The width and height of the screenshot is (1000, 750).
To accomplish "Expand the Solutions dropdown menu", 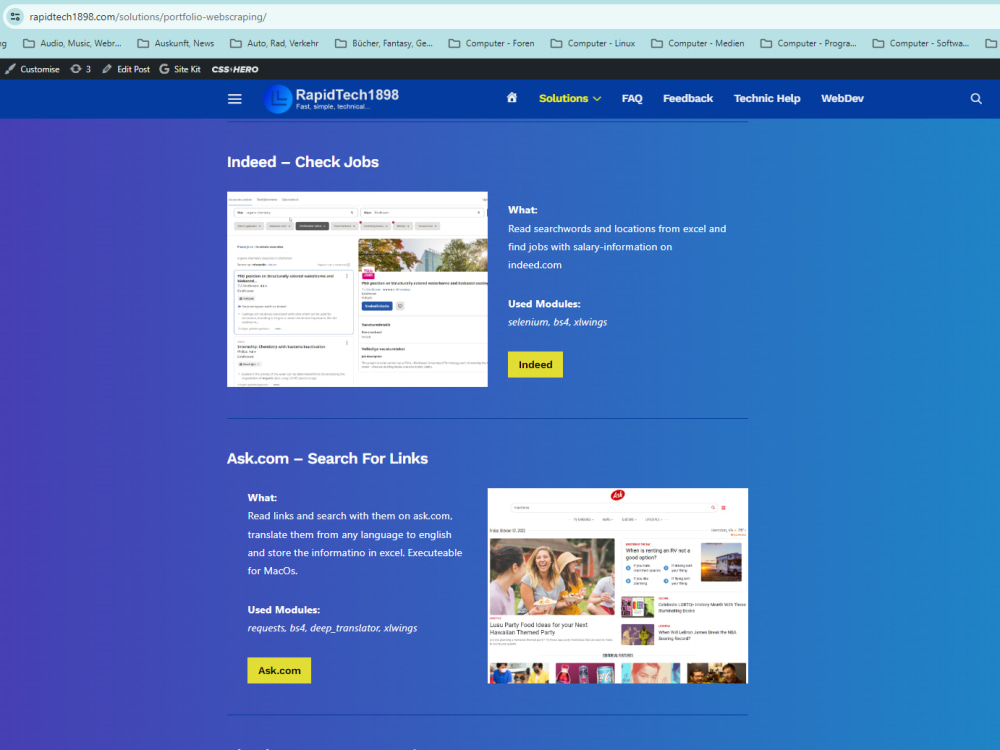I will [x=570, y=98].
